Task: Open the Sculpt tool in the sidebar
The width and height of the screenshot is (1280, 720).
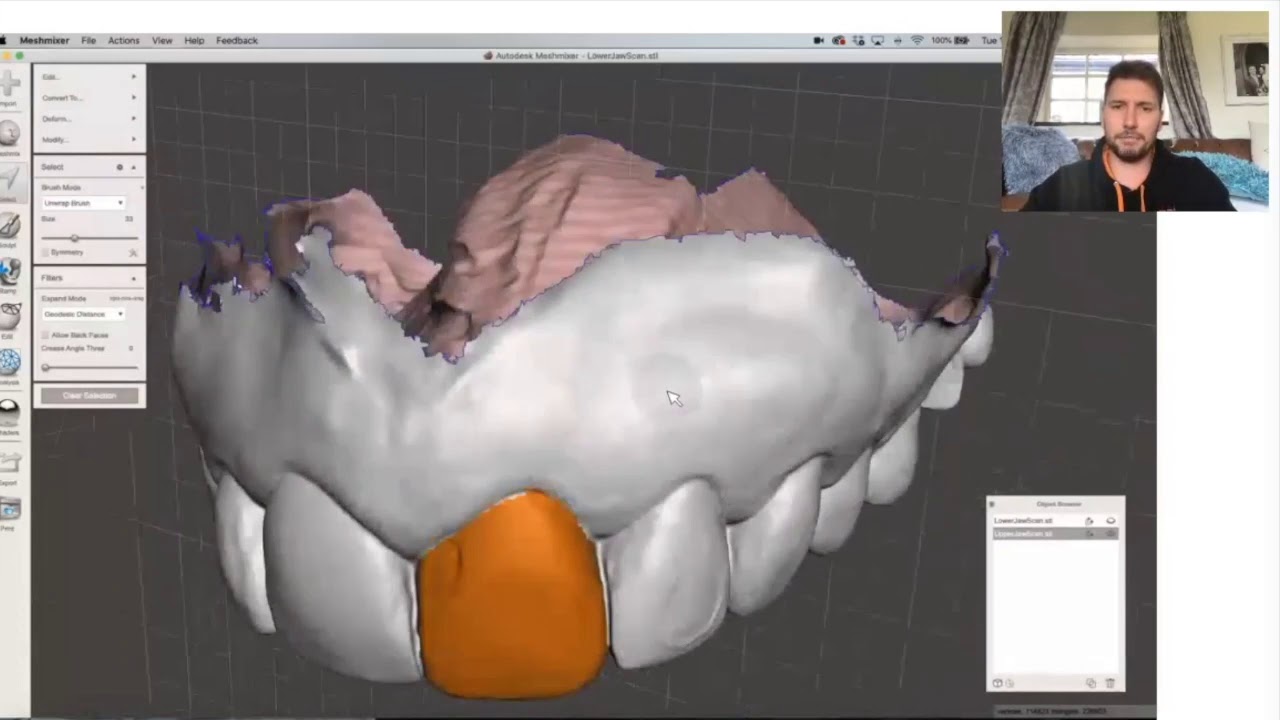Action: coord(9,228)
